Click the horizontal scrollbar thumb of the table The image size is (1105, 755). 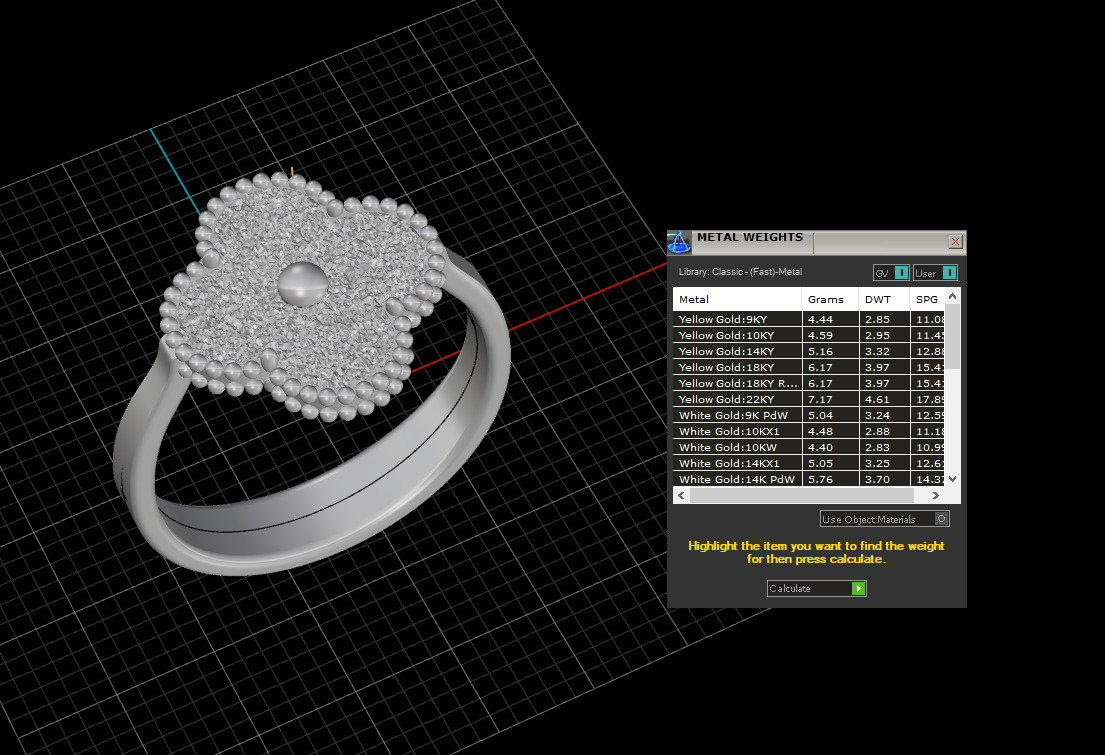pyautogui.click(x=801, y=496)
